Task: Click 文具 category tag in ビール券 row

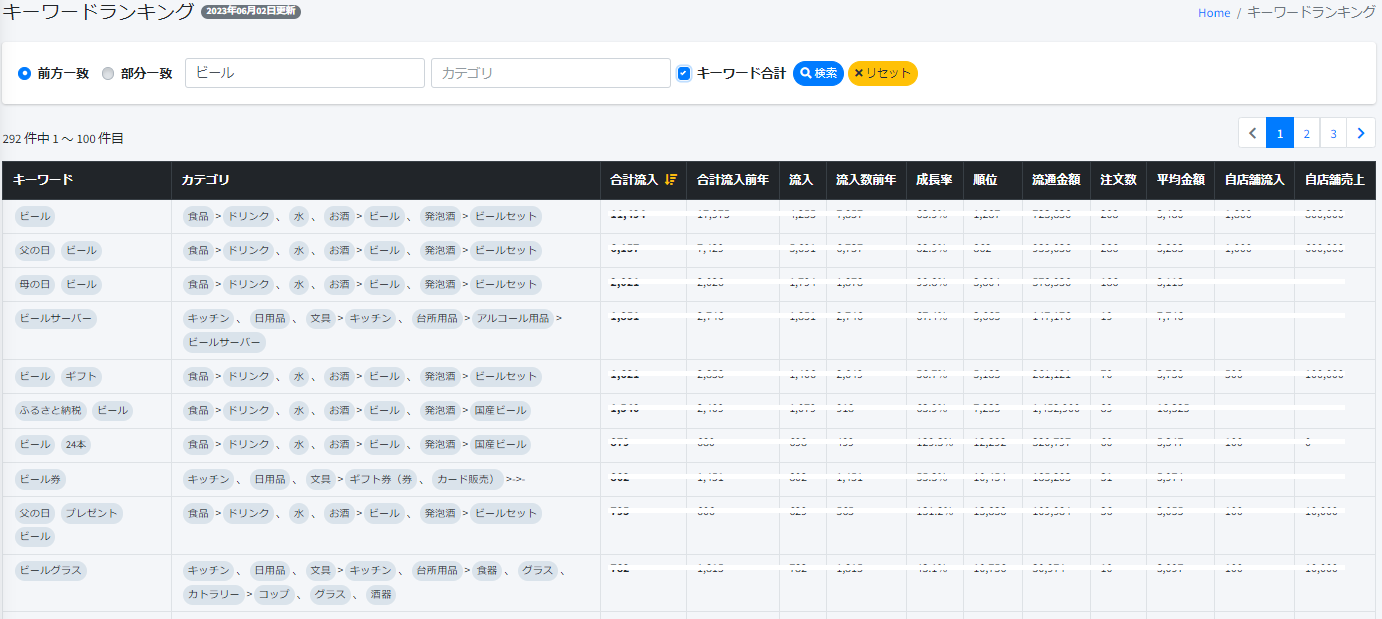Action: [320, 479]
